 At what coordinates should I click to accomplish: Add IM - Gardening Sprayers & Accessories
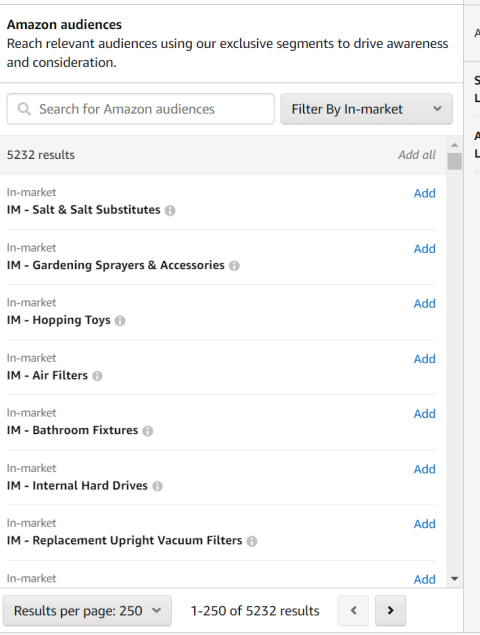click(x=425, y=249)
